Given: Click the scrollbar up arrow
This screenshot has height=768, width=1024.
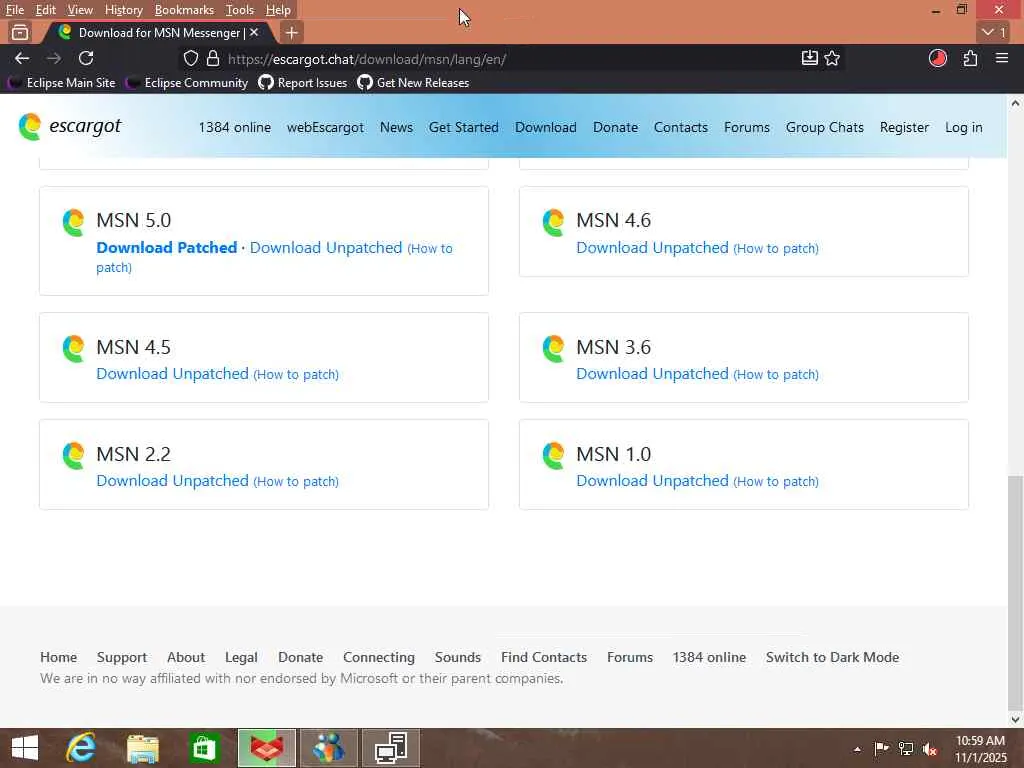Looking at the screenshot, I should [1016, 103].
